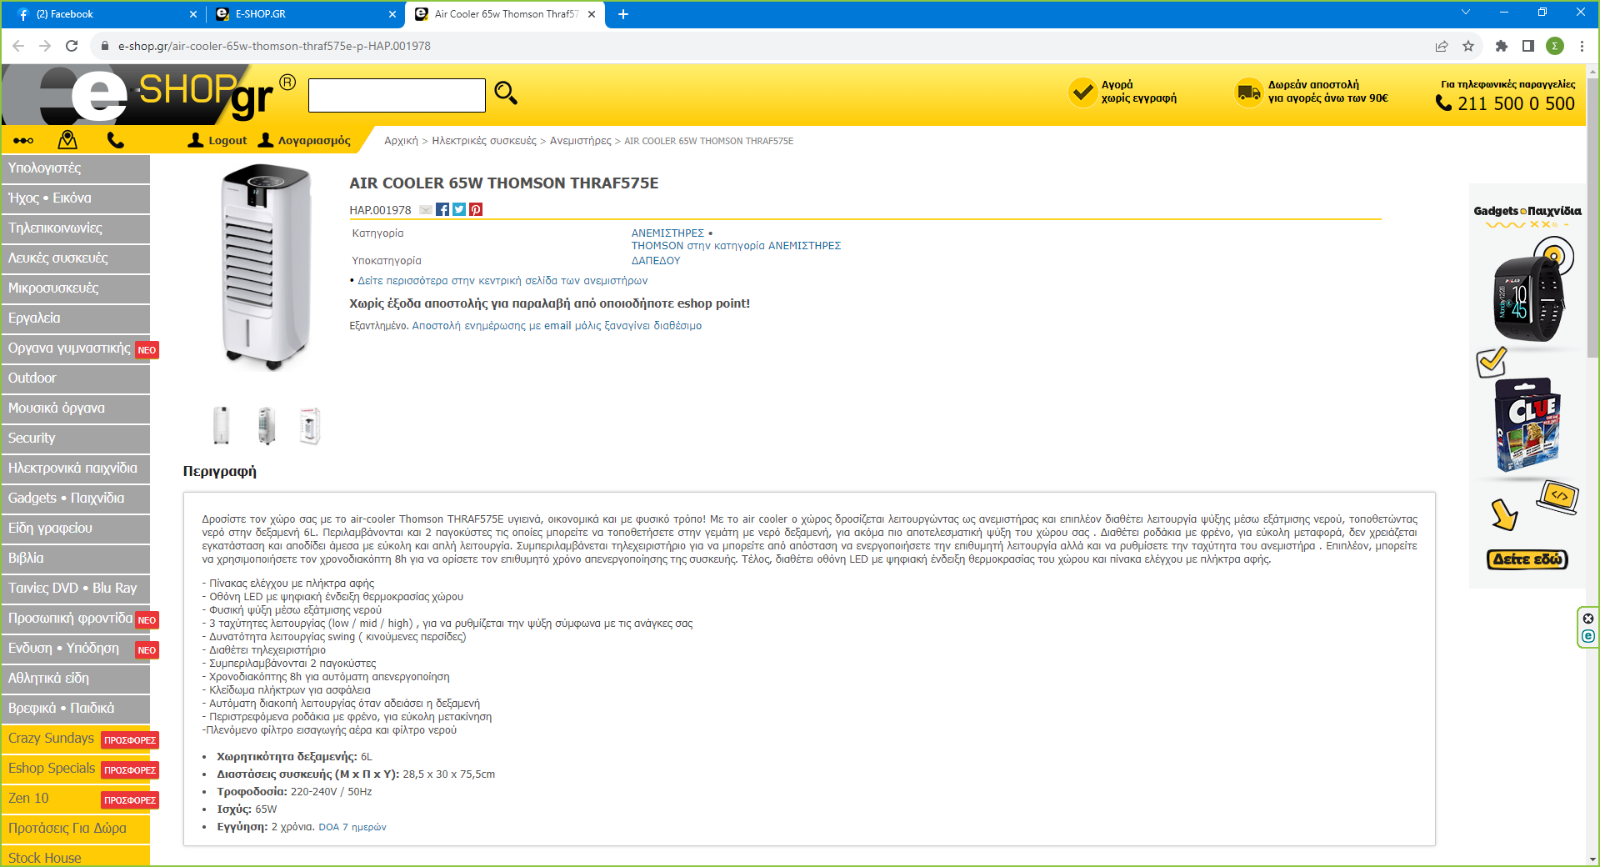
Task: Click the magnifier search icon
Action: [506, 94]
